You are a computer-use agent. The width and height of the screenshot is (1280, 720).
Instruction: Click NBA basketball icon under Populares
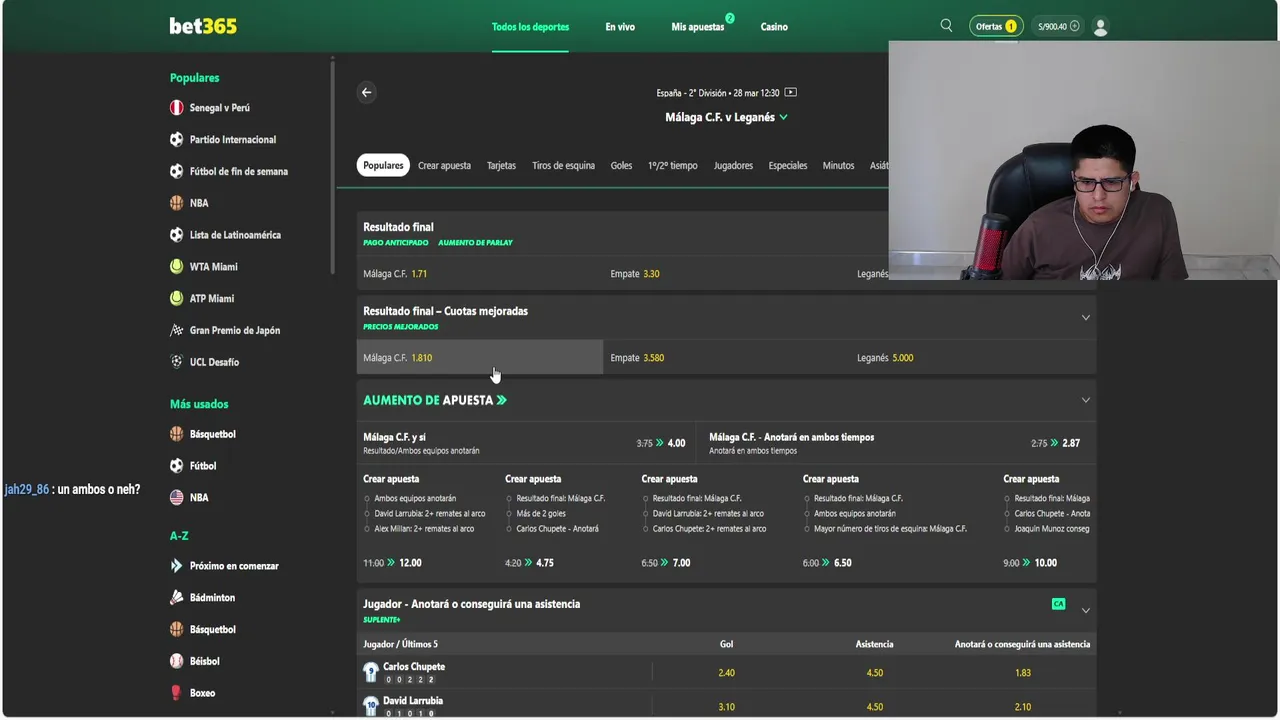pos(176,203)
